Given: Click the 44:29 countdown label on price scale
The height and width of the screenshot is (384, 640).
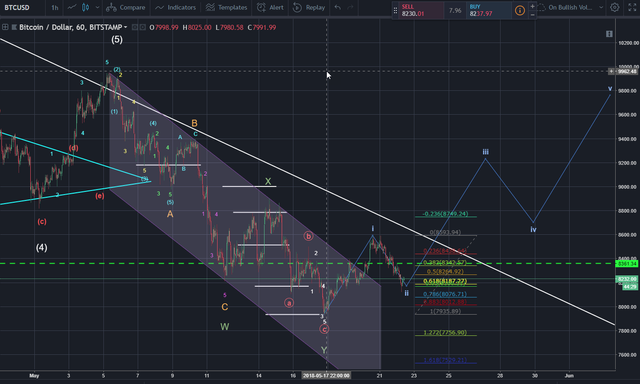Looking at the screenshot, I should click(x=630, y=287).
